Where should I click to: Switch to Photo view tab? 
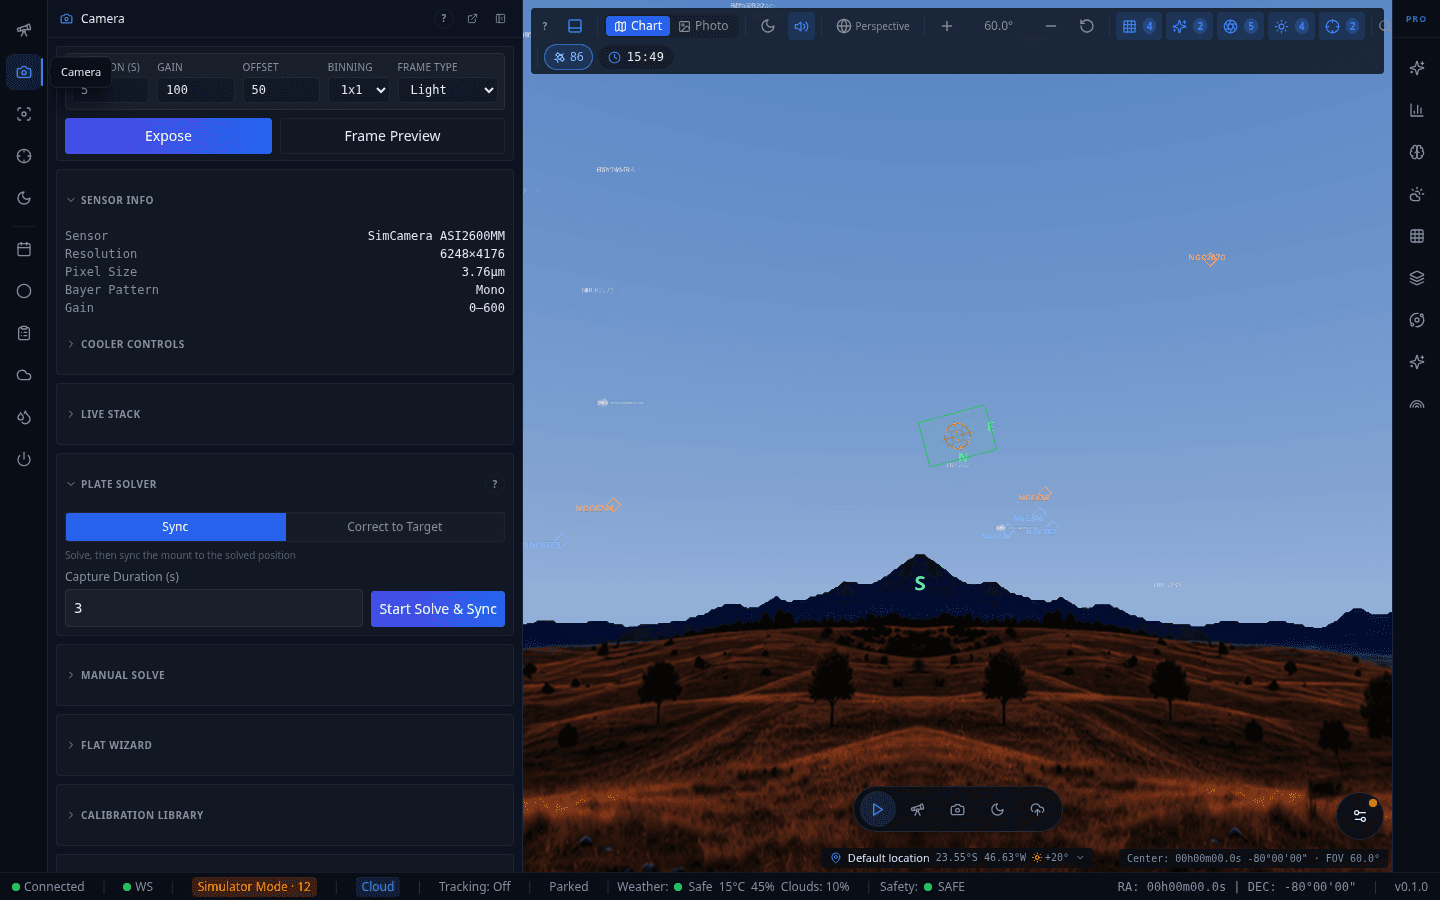[x=704, y=26]
